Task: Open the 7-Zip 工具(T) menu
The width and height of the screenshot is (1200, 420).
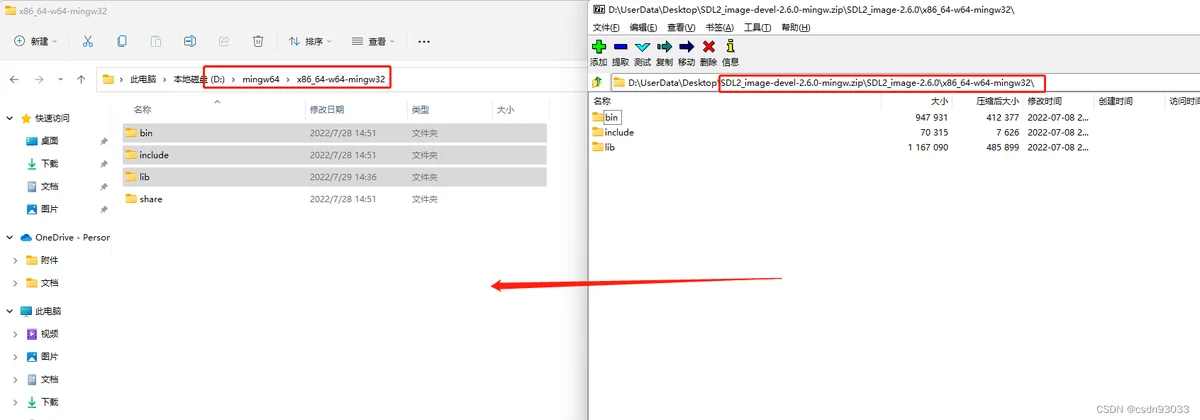Action: click(x=756, y=27)
